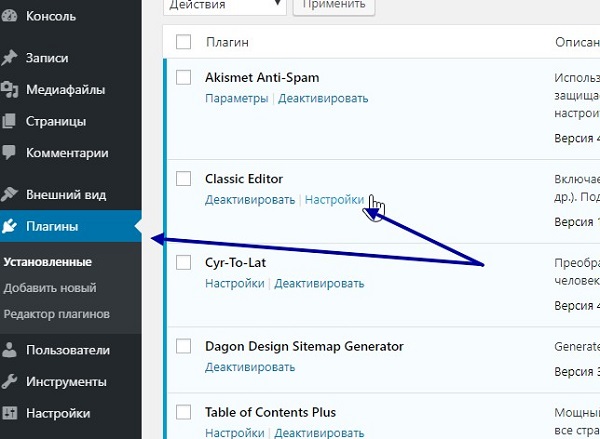This screenshot has height=439, width=600.
Task: Sort by the Плагин column header
Action: coord(227,42)
